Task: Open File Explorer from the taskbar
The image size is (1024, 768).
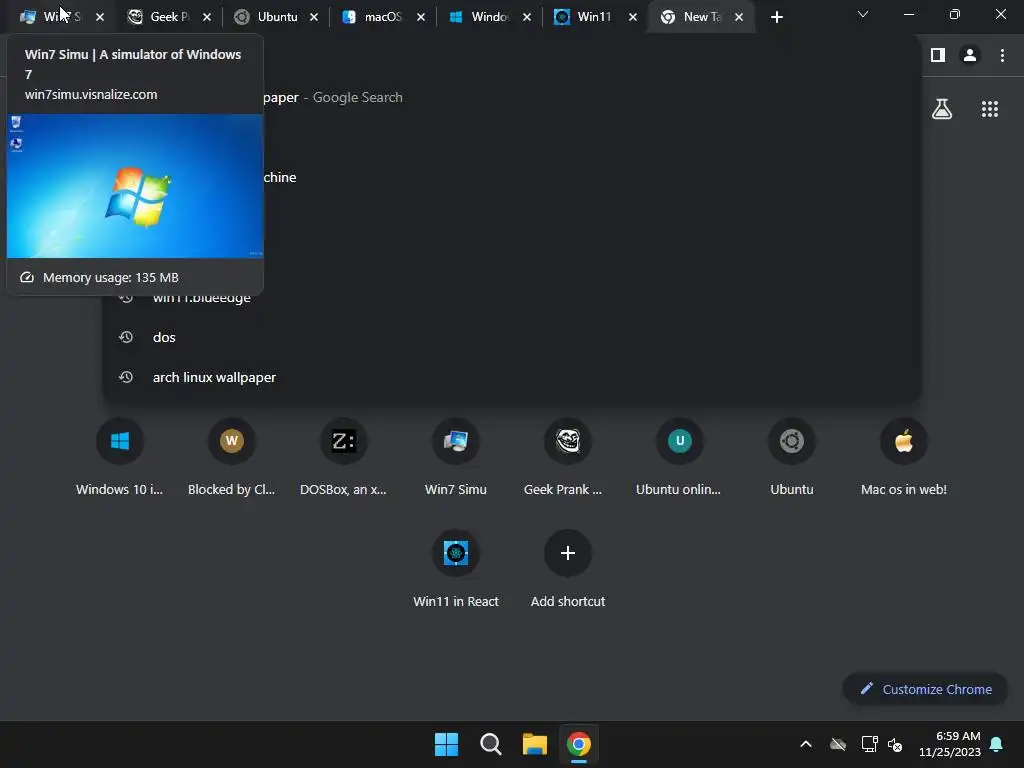Action: point(535,744)
